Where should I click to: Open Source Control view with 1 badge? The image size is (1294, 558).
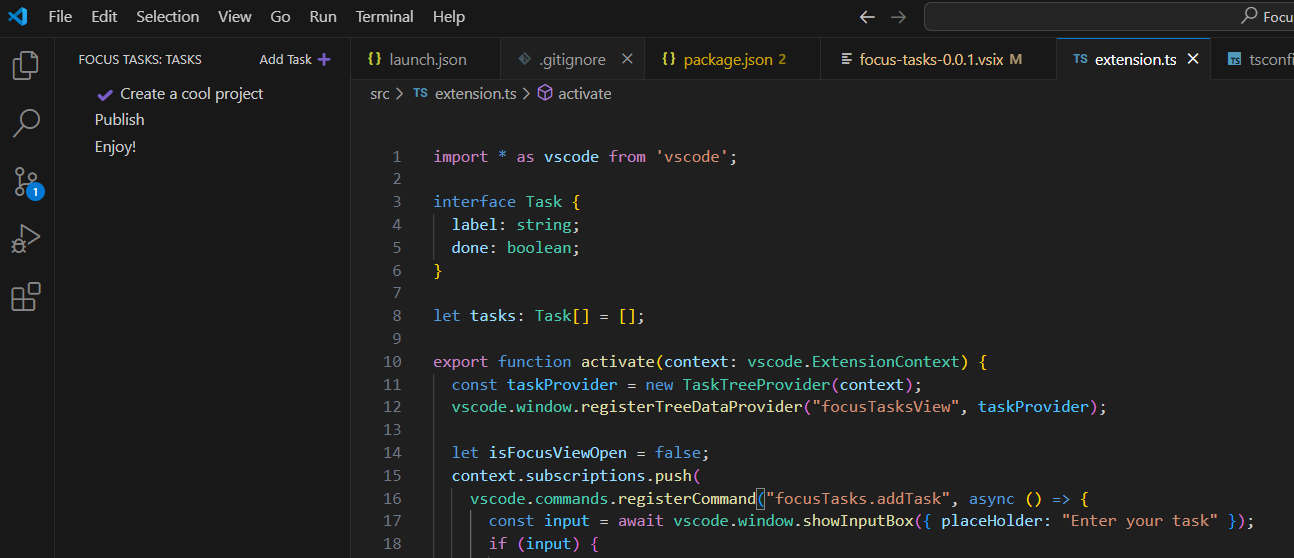point(27,182)
